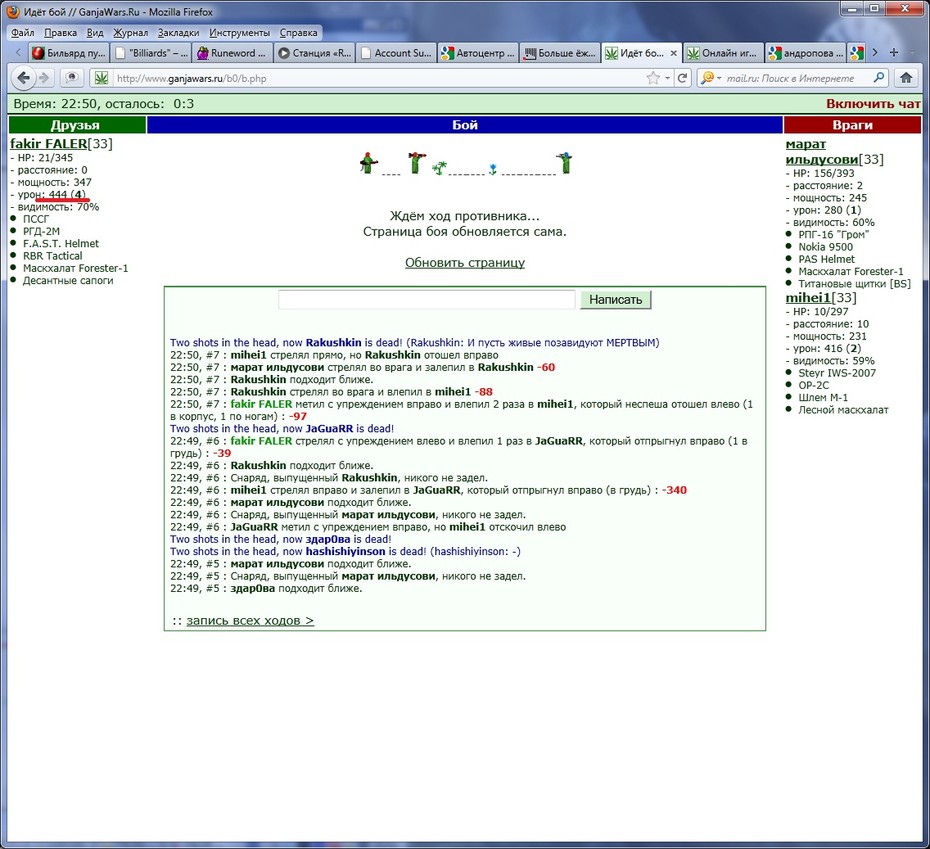Viewport: 930px width, 849px height.
Task: Click the site identity icon beside the Forward arrow
Action: tap(72, 78)
